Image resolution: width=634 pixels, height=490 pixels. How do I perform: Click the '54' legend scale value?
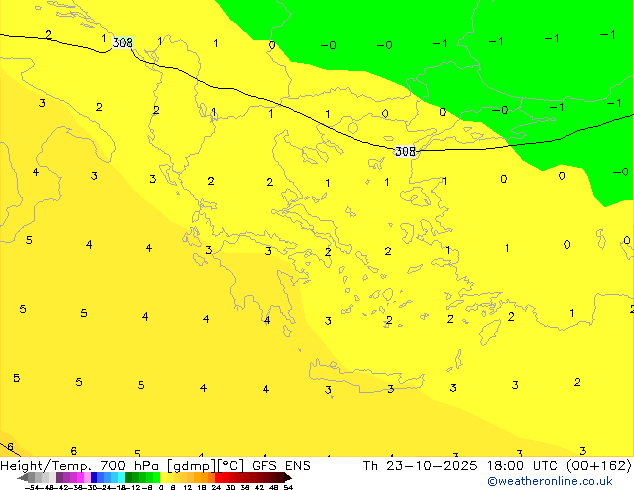tap(288, 488)
